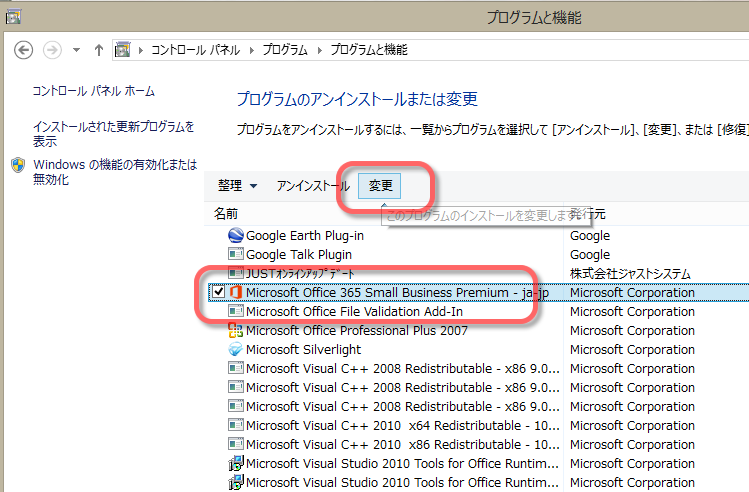749x492 pixels.
Task: Click the プログラムのアンインストールまたは変更 heading
Action: point(357,99)
